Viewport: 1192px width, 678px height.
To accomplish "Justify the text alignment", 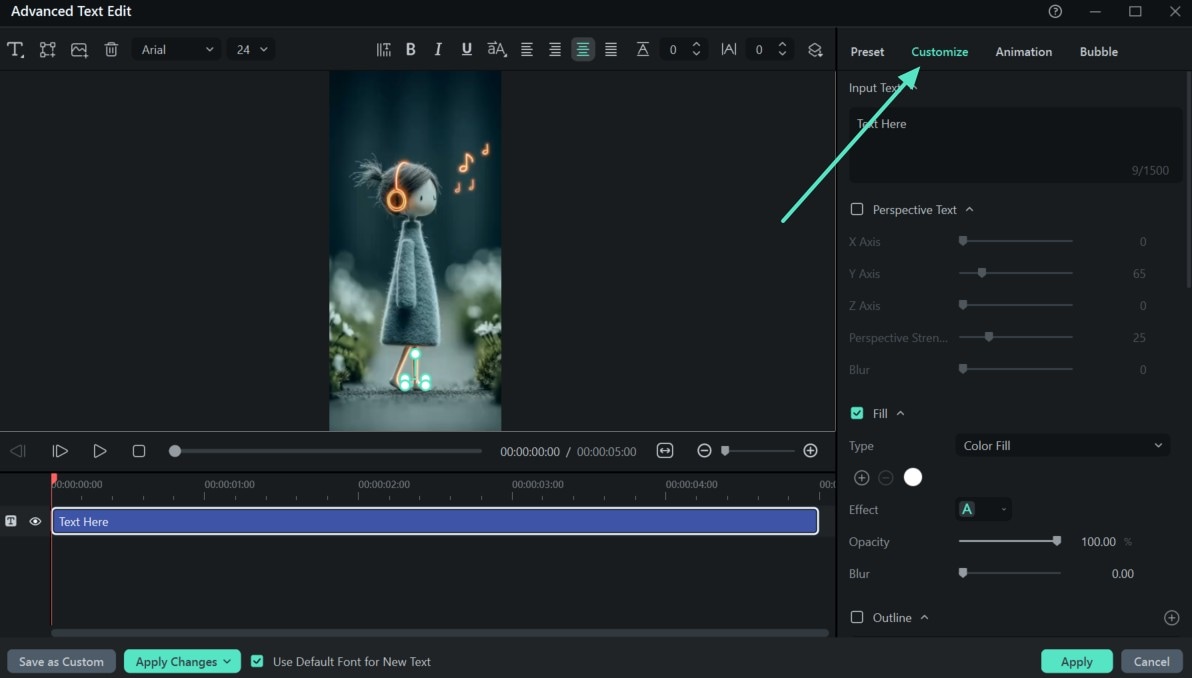I will 610,49.
